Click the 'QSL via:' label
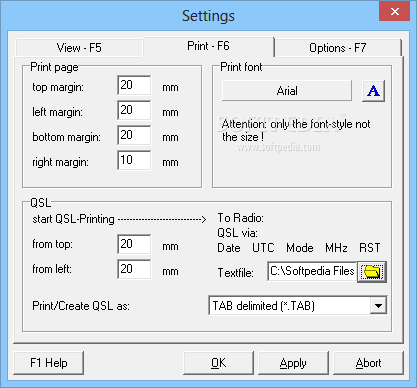The height and width of the screenshot is (388, 417). [237, 233]
